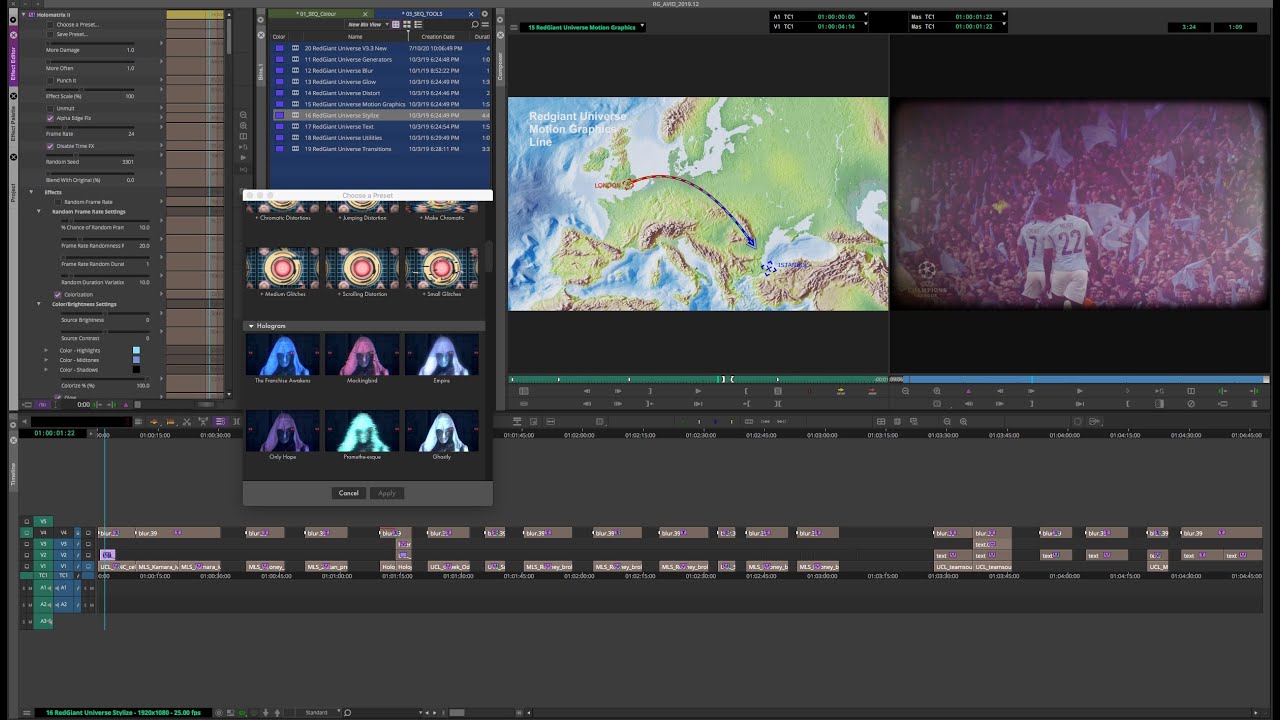Toggle the Alpha Edge Fix checkbox
The height and width of the screenshot is (720, 1280).
(51, 118)
